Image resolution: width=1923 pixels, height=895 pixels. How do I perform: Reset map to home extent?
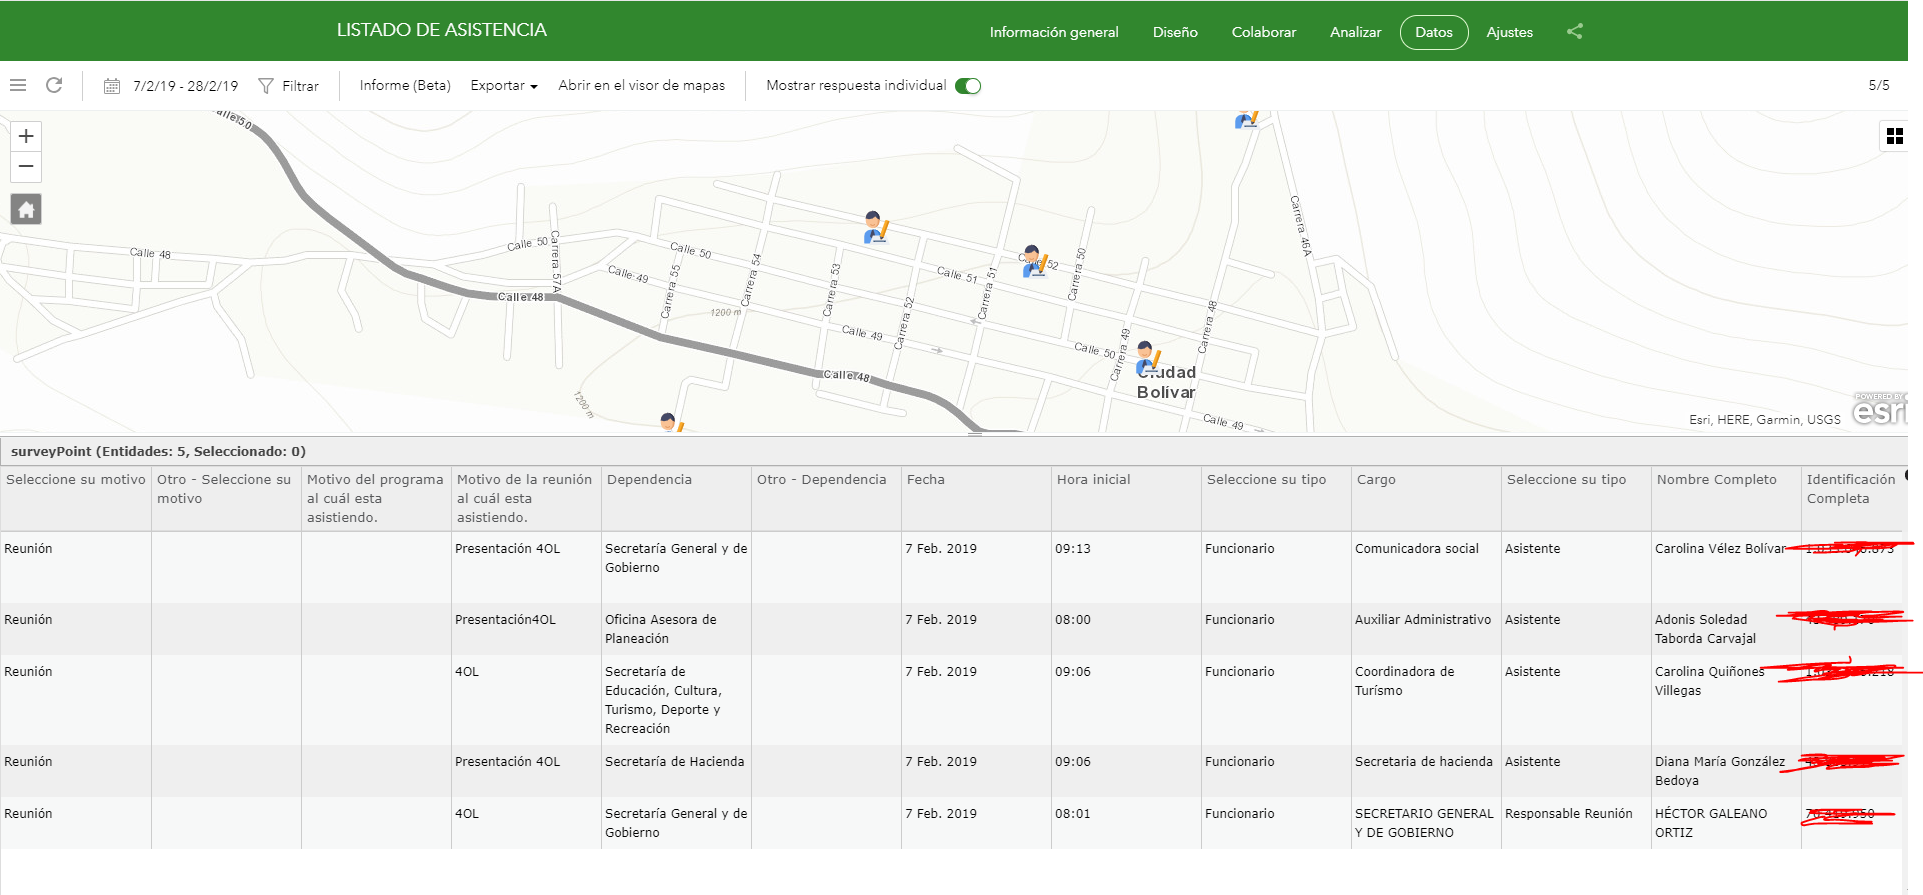[26, 210]
